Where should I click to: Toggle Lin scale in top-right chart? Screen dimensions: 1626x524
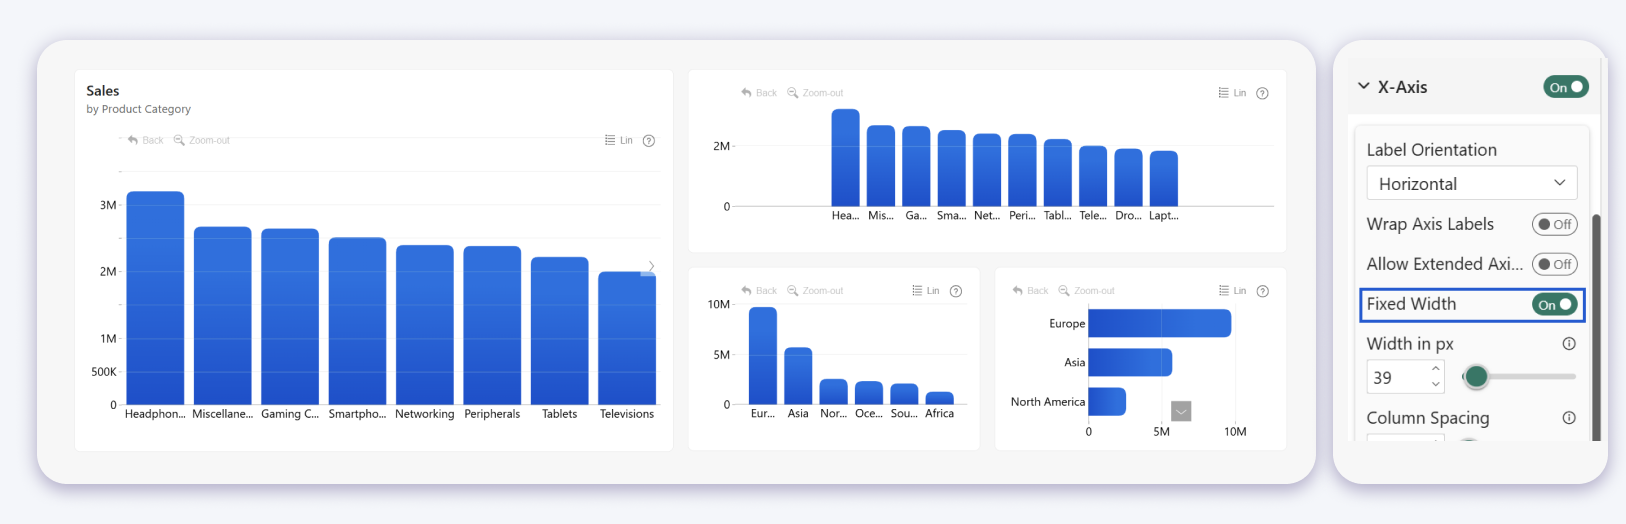point(1232,93)
